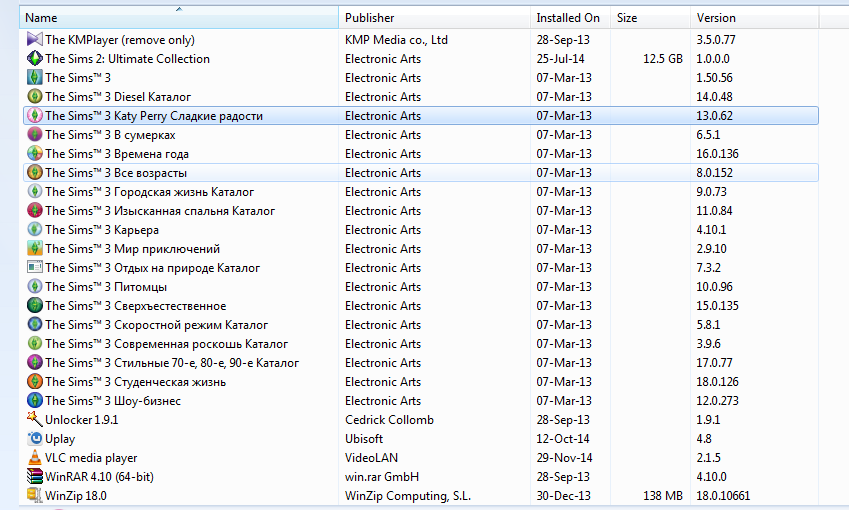Click The Sims 2: Ultimate Collection icon
Screen dimensions: 849x510
[35, 58]
